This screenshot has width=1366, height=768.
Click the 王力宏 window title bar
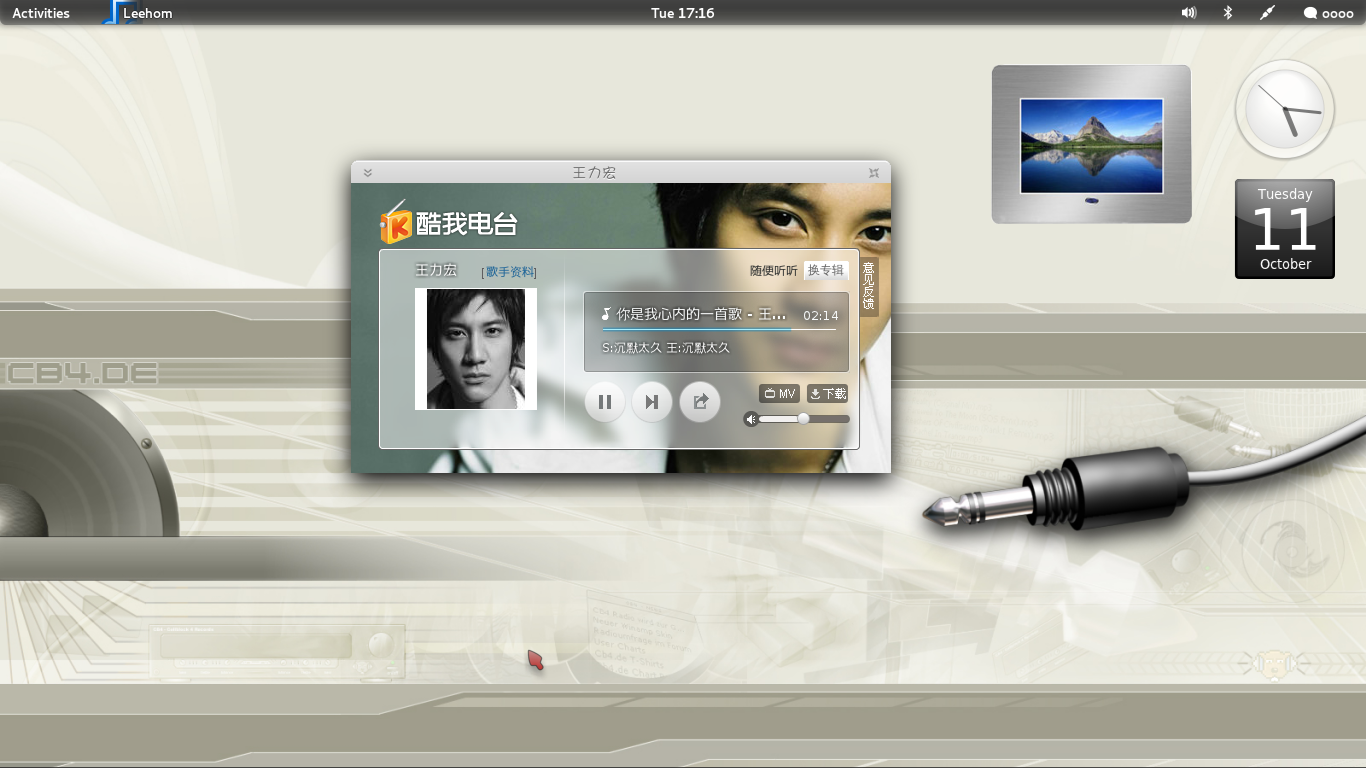coord(620,172)
